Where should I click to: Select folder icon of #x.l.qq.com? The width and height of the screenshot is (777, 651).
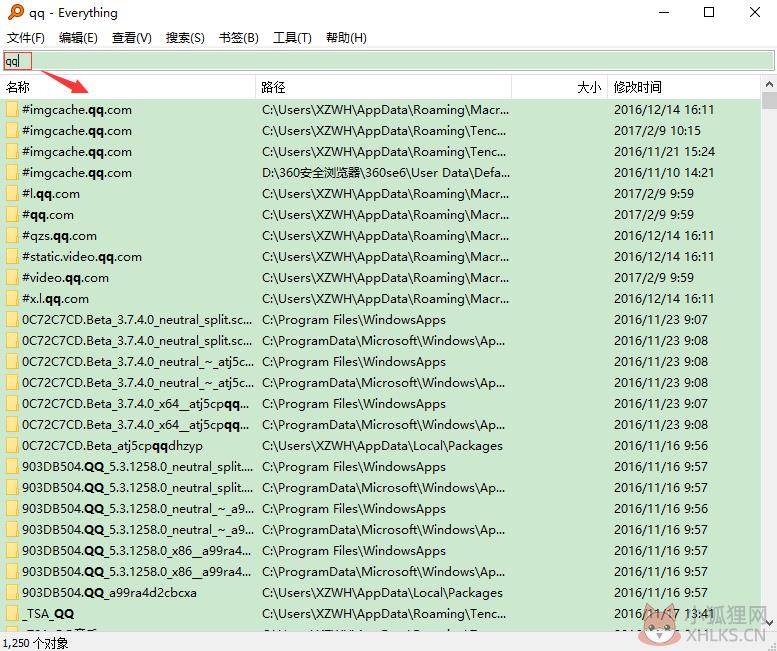[12, 299]
